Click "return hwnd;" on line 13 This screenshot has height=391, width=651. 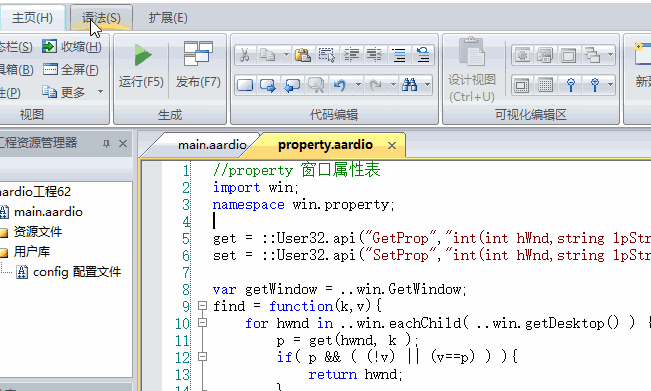tap(355, 374)
